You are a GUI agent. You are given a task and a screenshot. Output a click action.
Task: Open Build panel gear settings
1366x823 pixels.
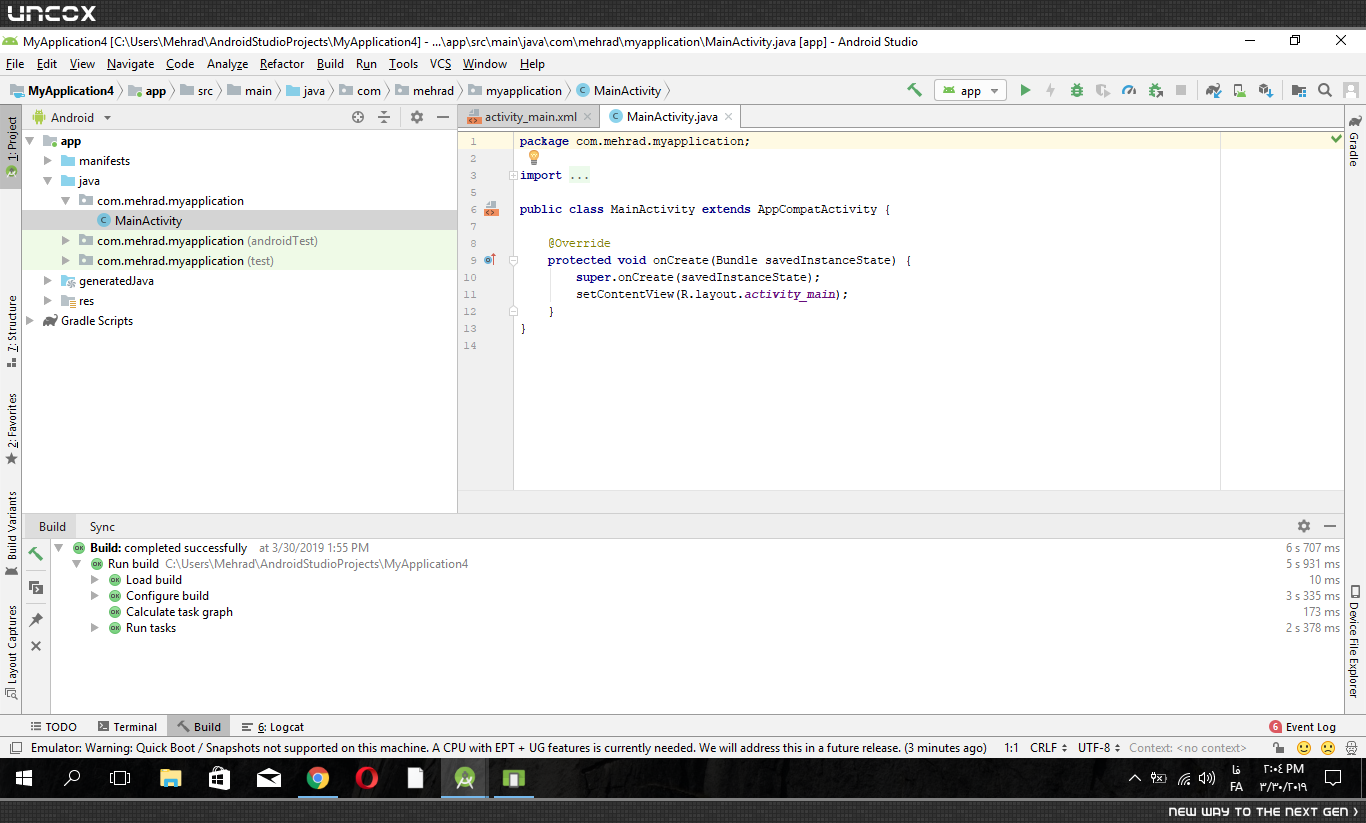click(x=1304, y=526)
